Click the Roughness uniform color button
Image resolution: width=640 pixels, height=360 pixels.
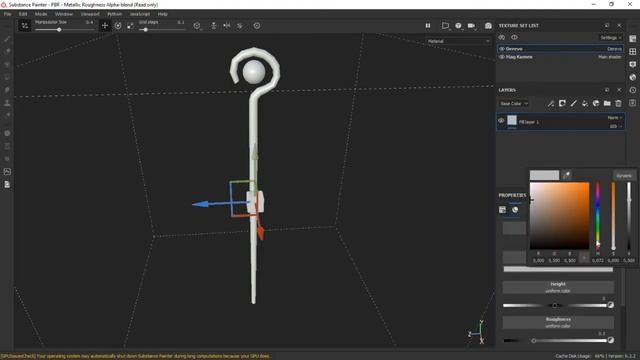tap(558, 322)
